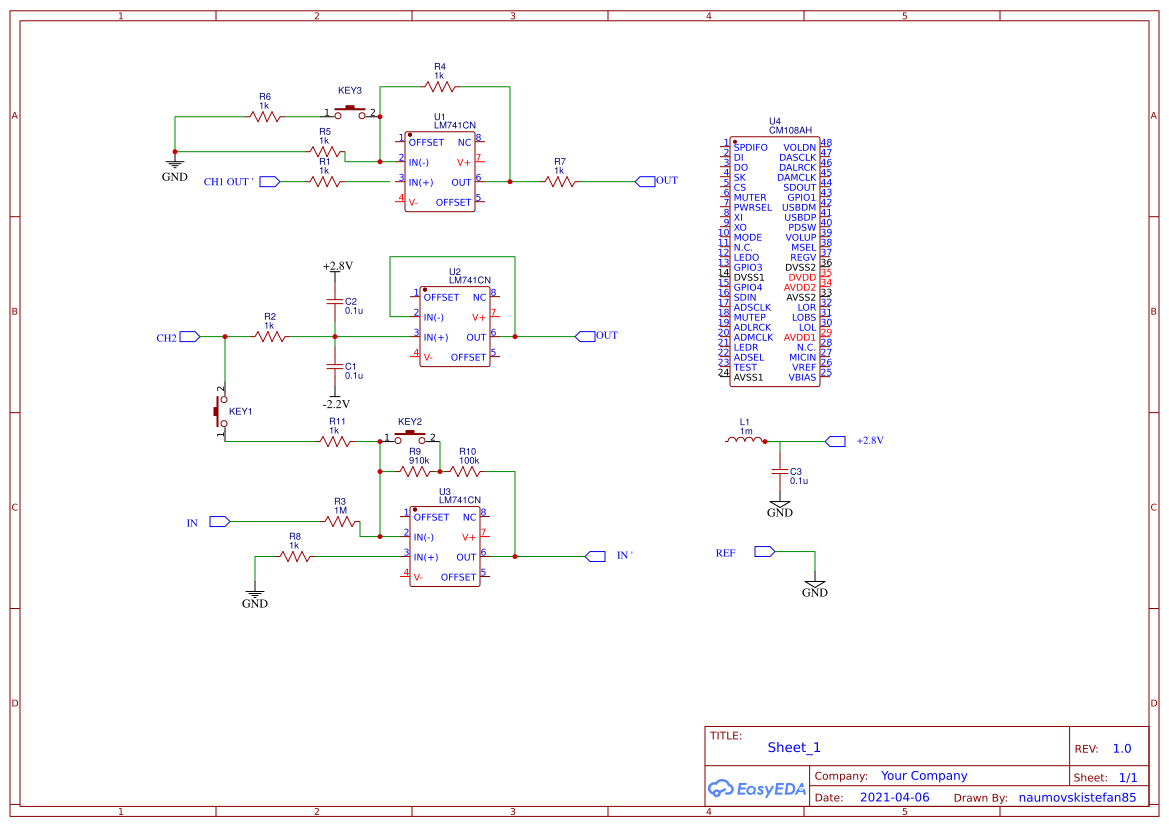
Task: Select capacitor C2 0.1u
Action: (x=334, y=302)
